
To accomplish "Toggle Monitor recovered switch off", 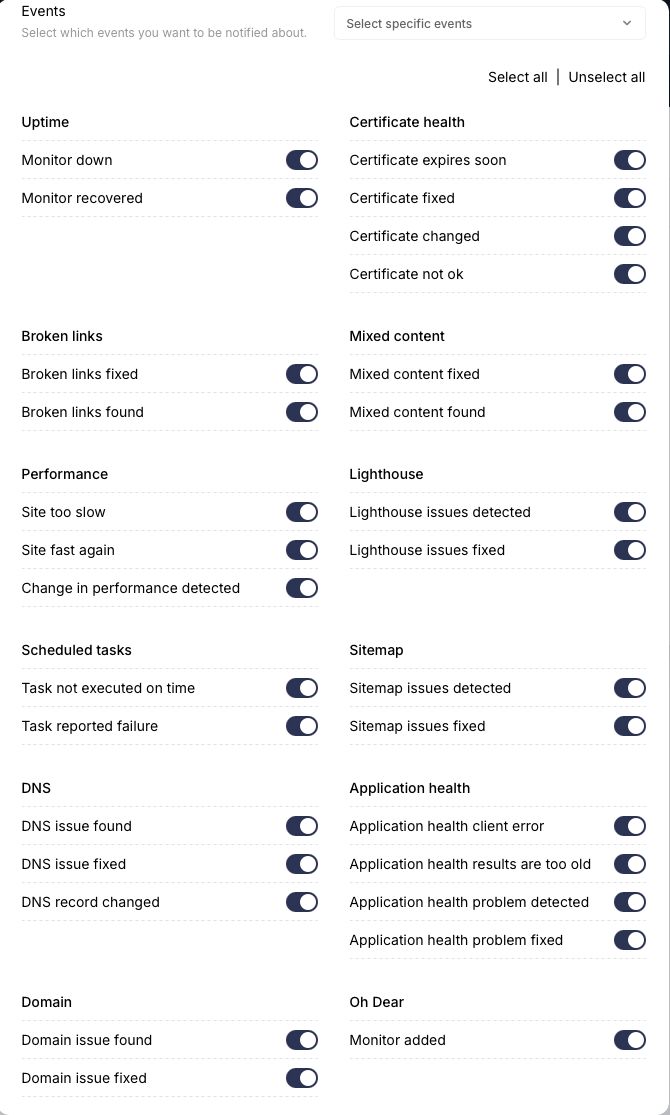I will (302, 198).
